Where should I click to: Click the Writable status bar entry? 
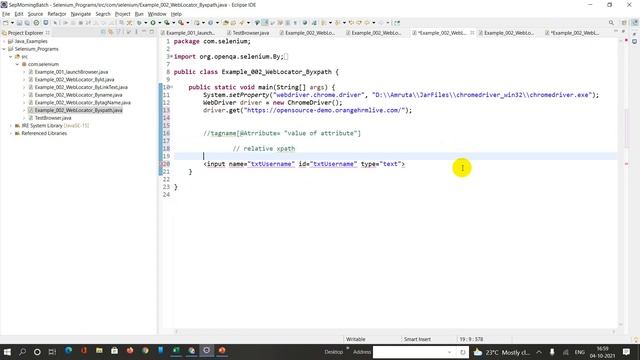356,339
